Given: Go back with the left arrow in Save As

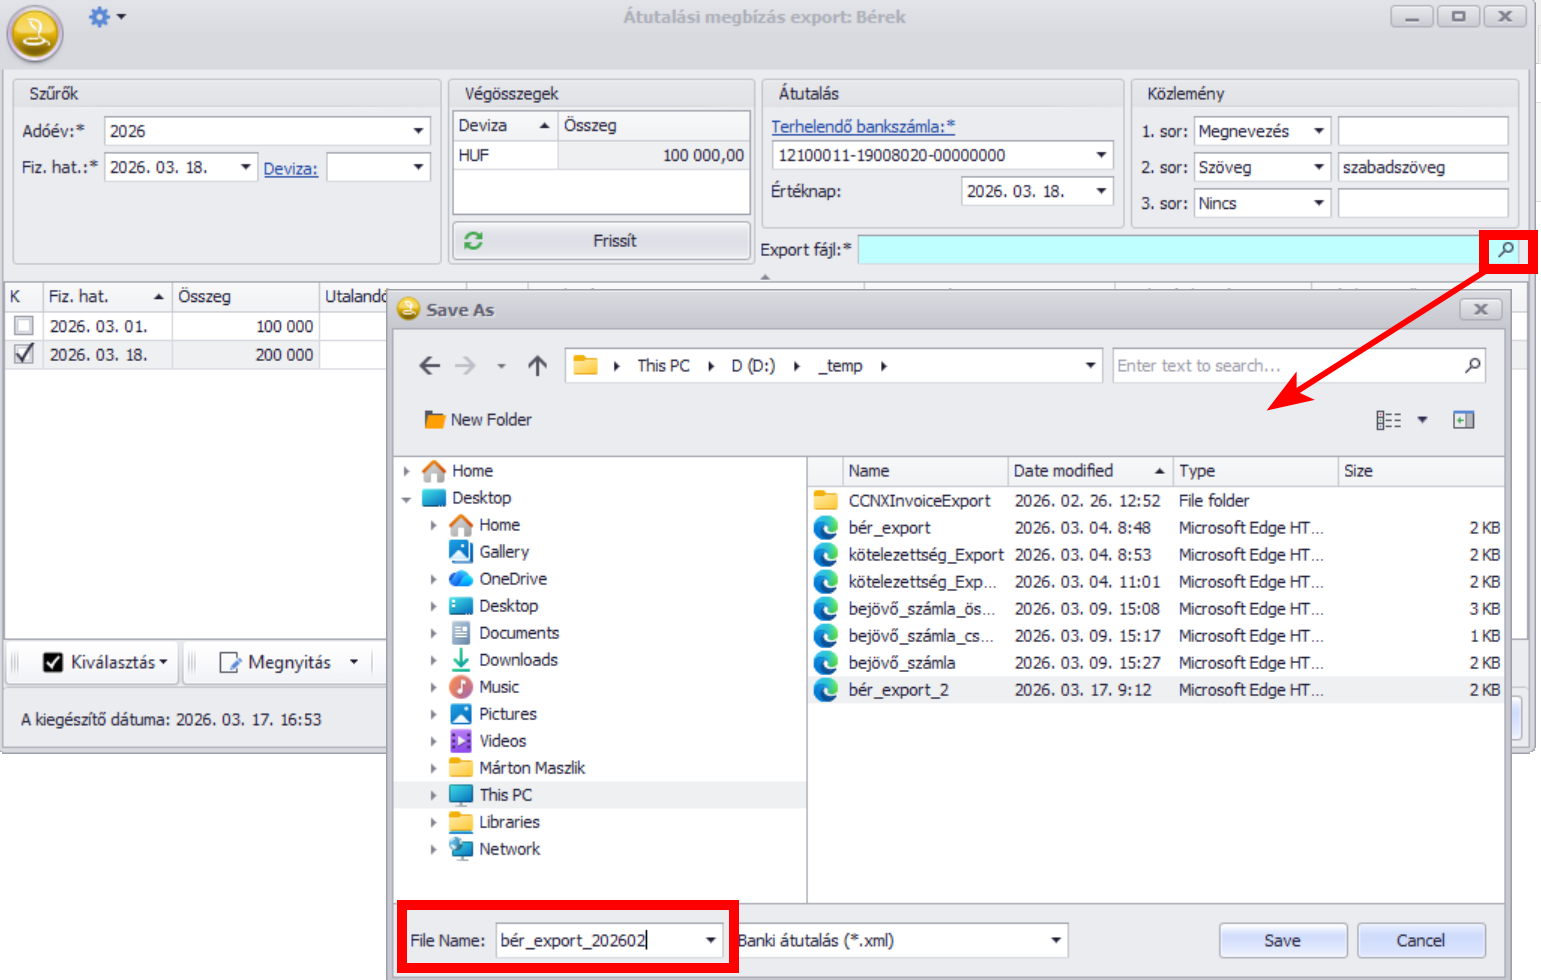Looking at the screenshot, I should pos(429,366).
